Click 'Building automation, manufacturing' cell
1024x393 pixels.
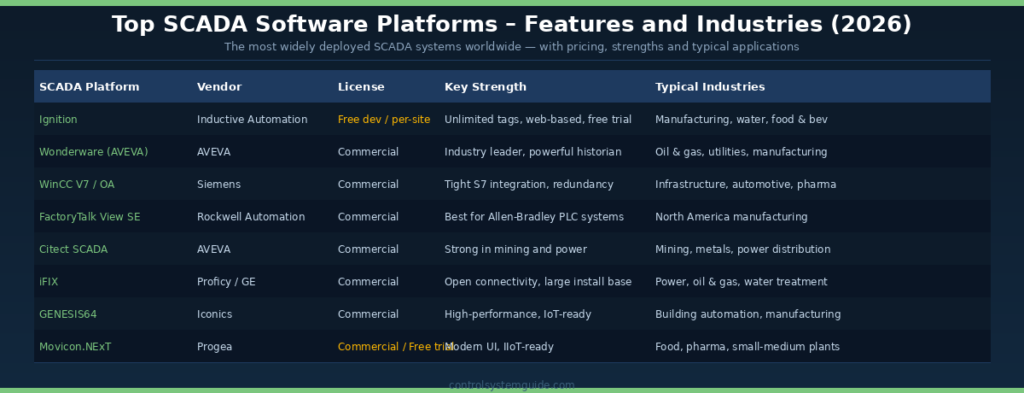tap(748, 315)
